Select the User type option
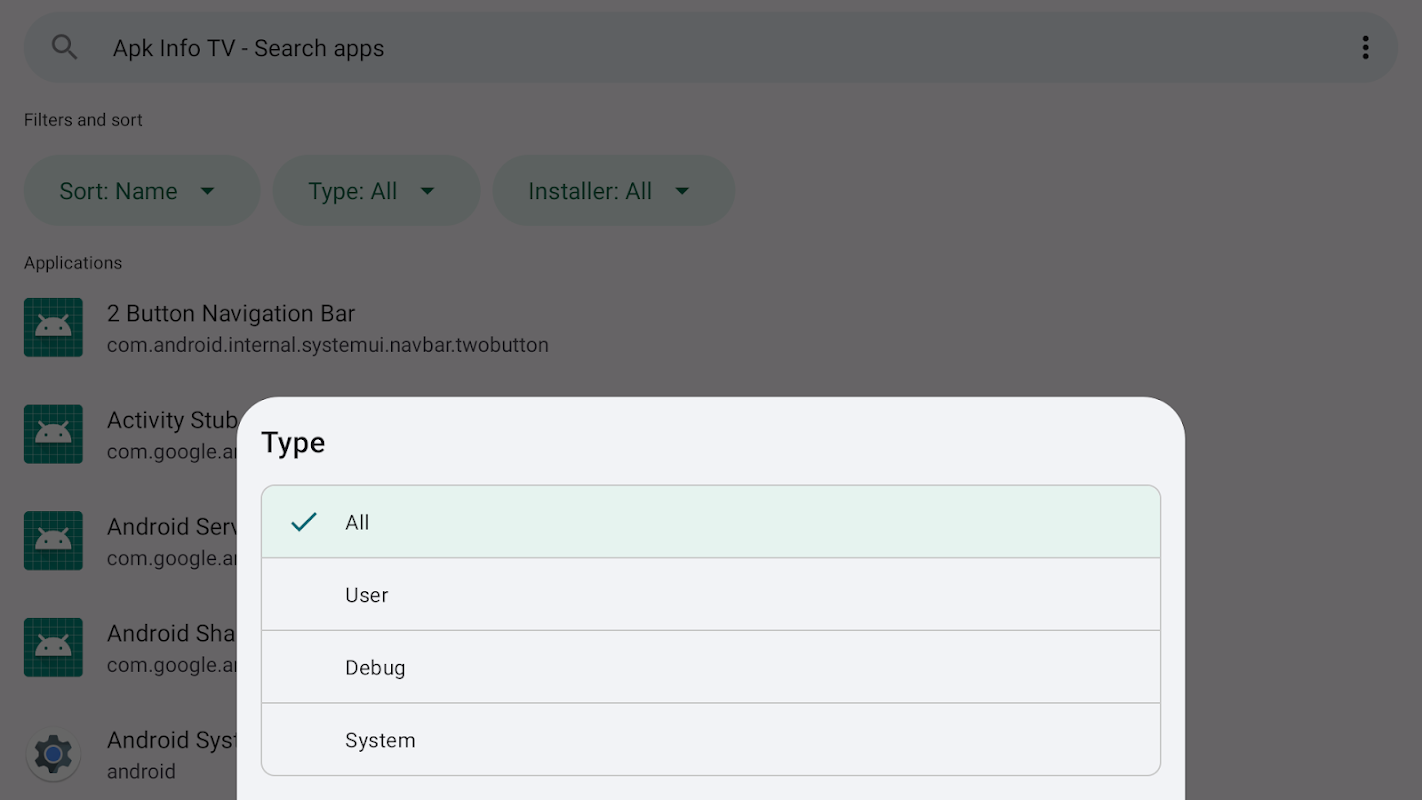Image resolution: width=1422 pixels, height=800 pixels. (x=710, y=595)
